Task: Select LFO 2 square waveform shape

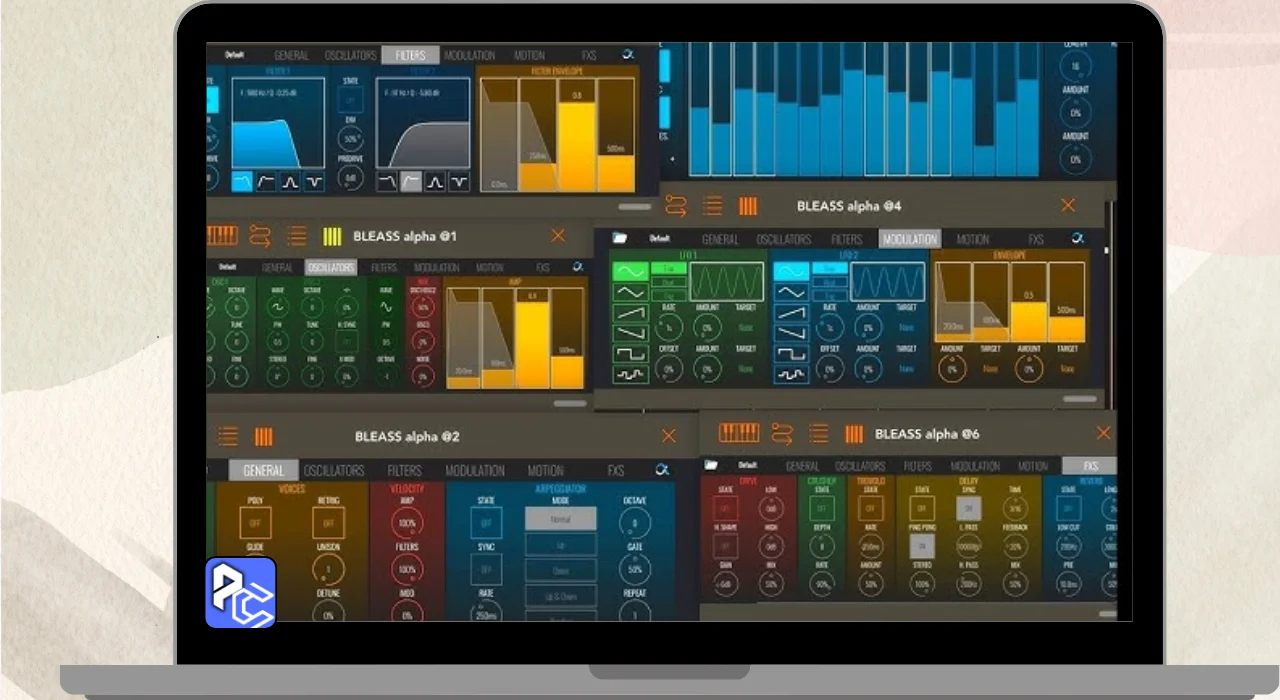Action: coord(792,353)
